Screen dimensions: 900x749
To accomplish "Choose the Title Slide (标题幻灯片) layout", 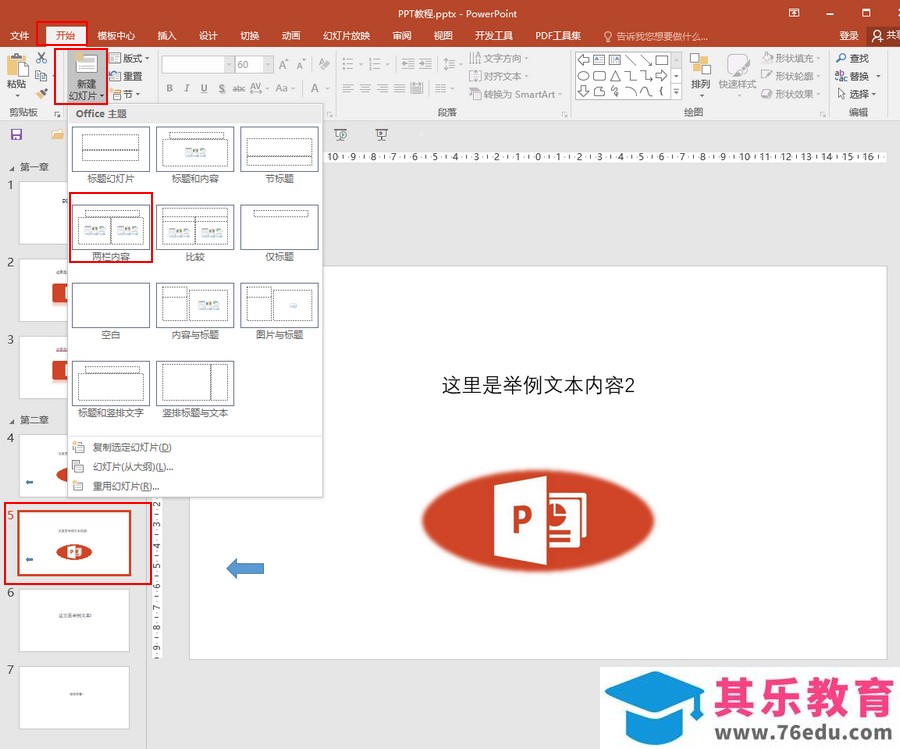I will point(111,156).
